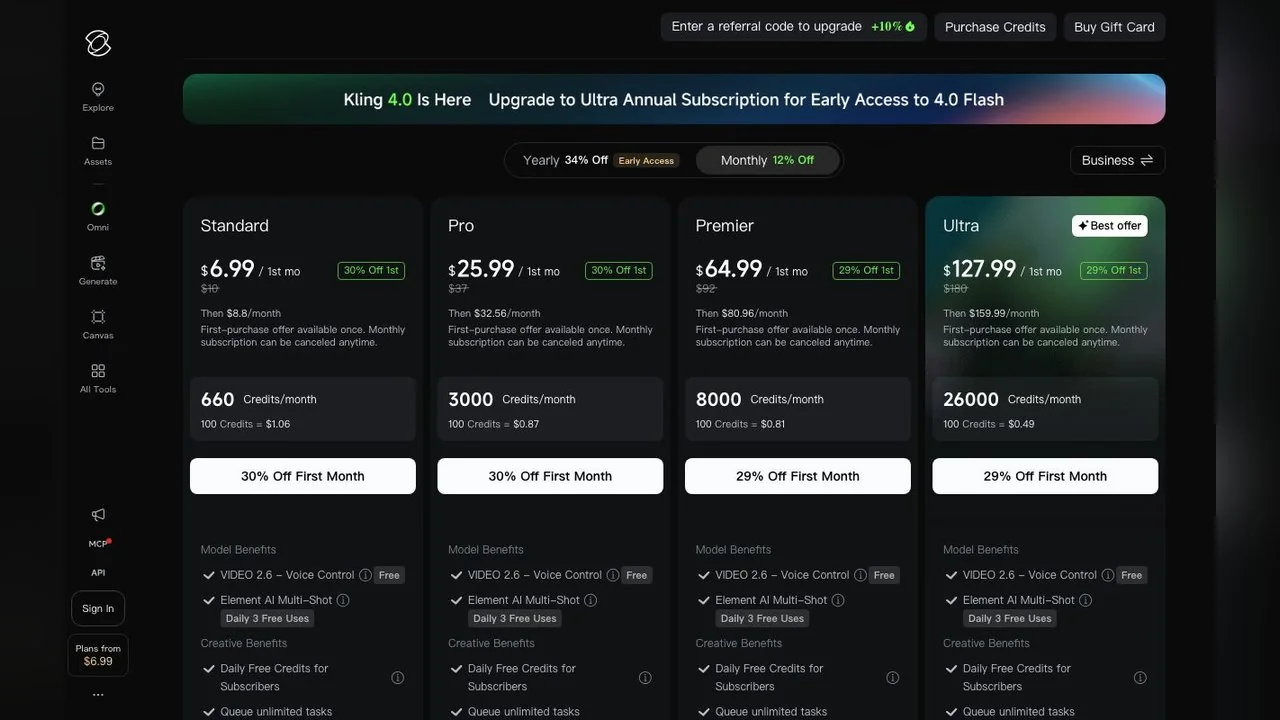Click the Ultra Best offer badge
Image resolution: width=1280 pixels, height=720 pixels.
(1110, 226)
